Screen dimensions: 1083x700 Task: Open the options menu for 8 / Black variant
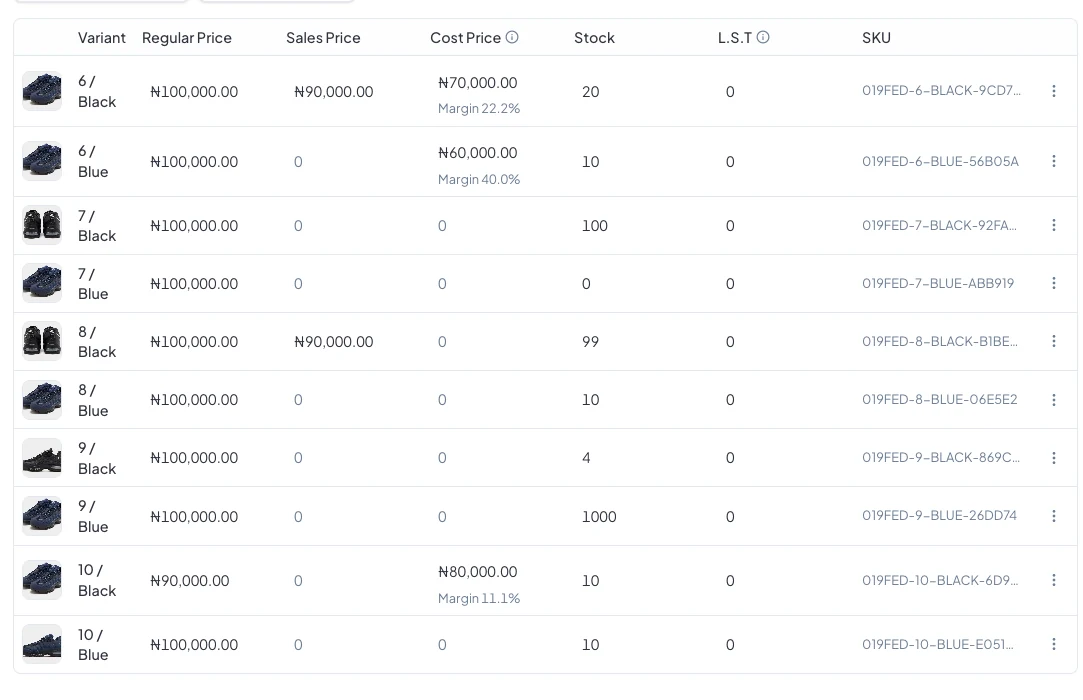pyautogui.click(x=1053, y=341)
